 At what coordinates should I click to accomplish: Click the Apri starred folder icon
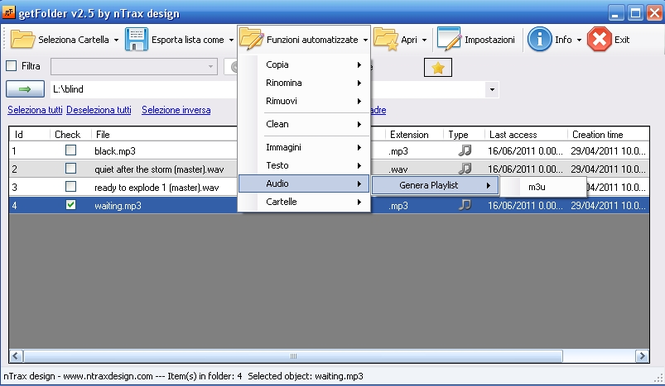point(386,39)
